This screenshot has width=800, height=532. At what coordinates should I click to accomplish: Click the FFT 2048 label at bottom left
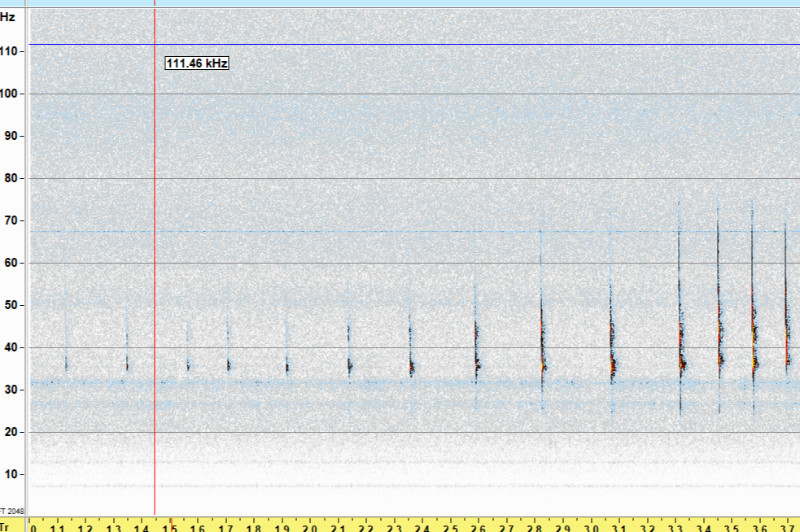[x=12, y=511]
